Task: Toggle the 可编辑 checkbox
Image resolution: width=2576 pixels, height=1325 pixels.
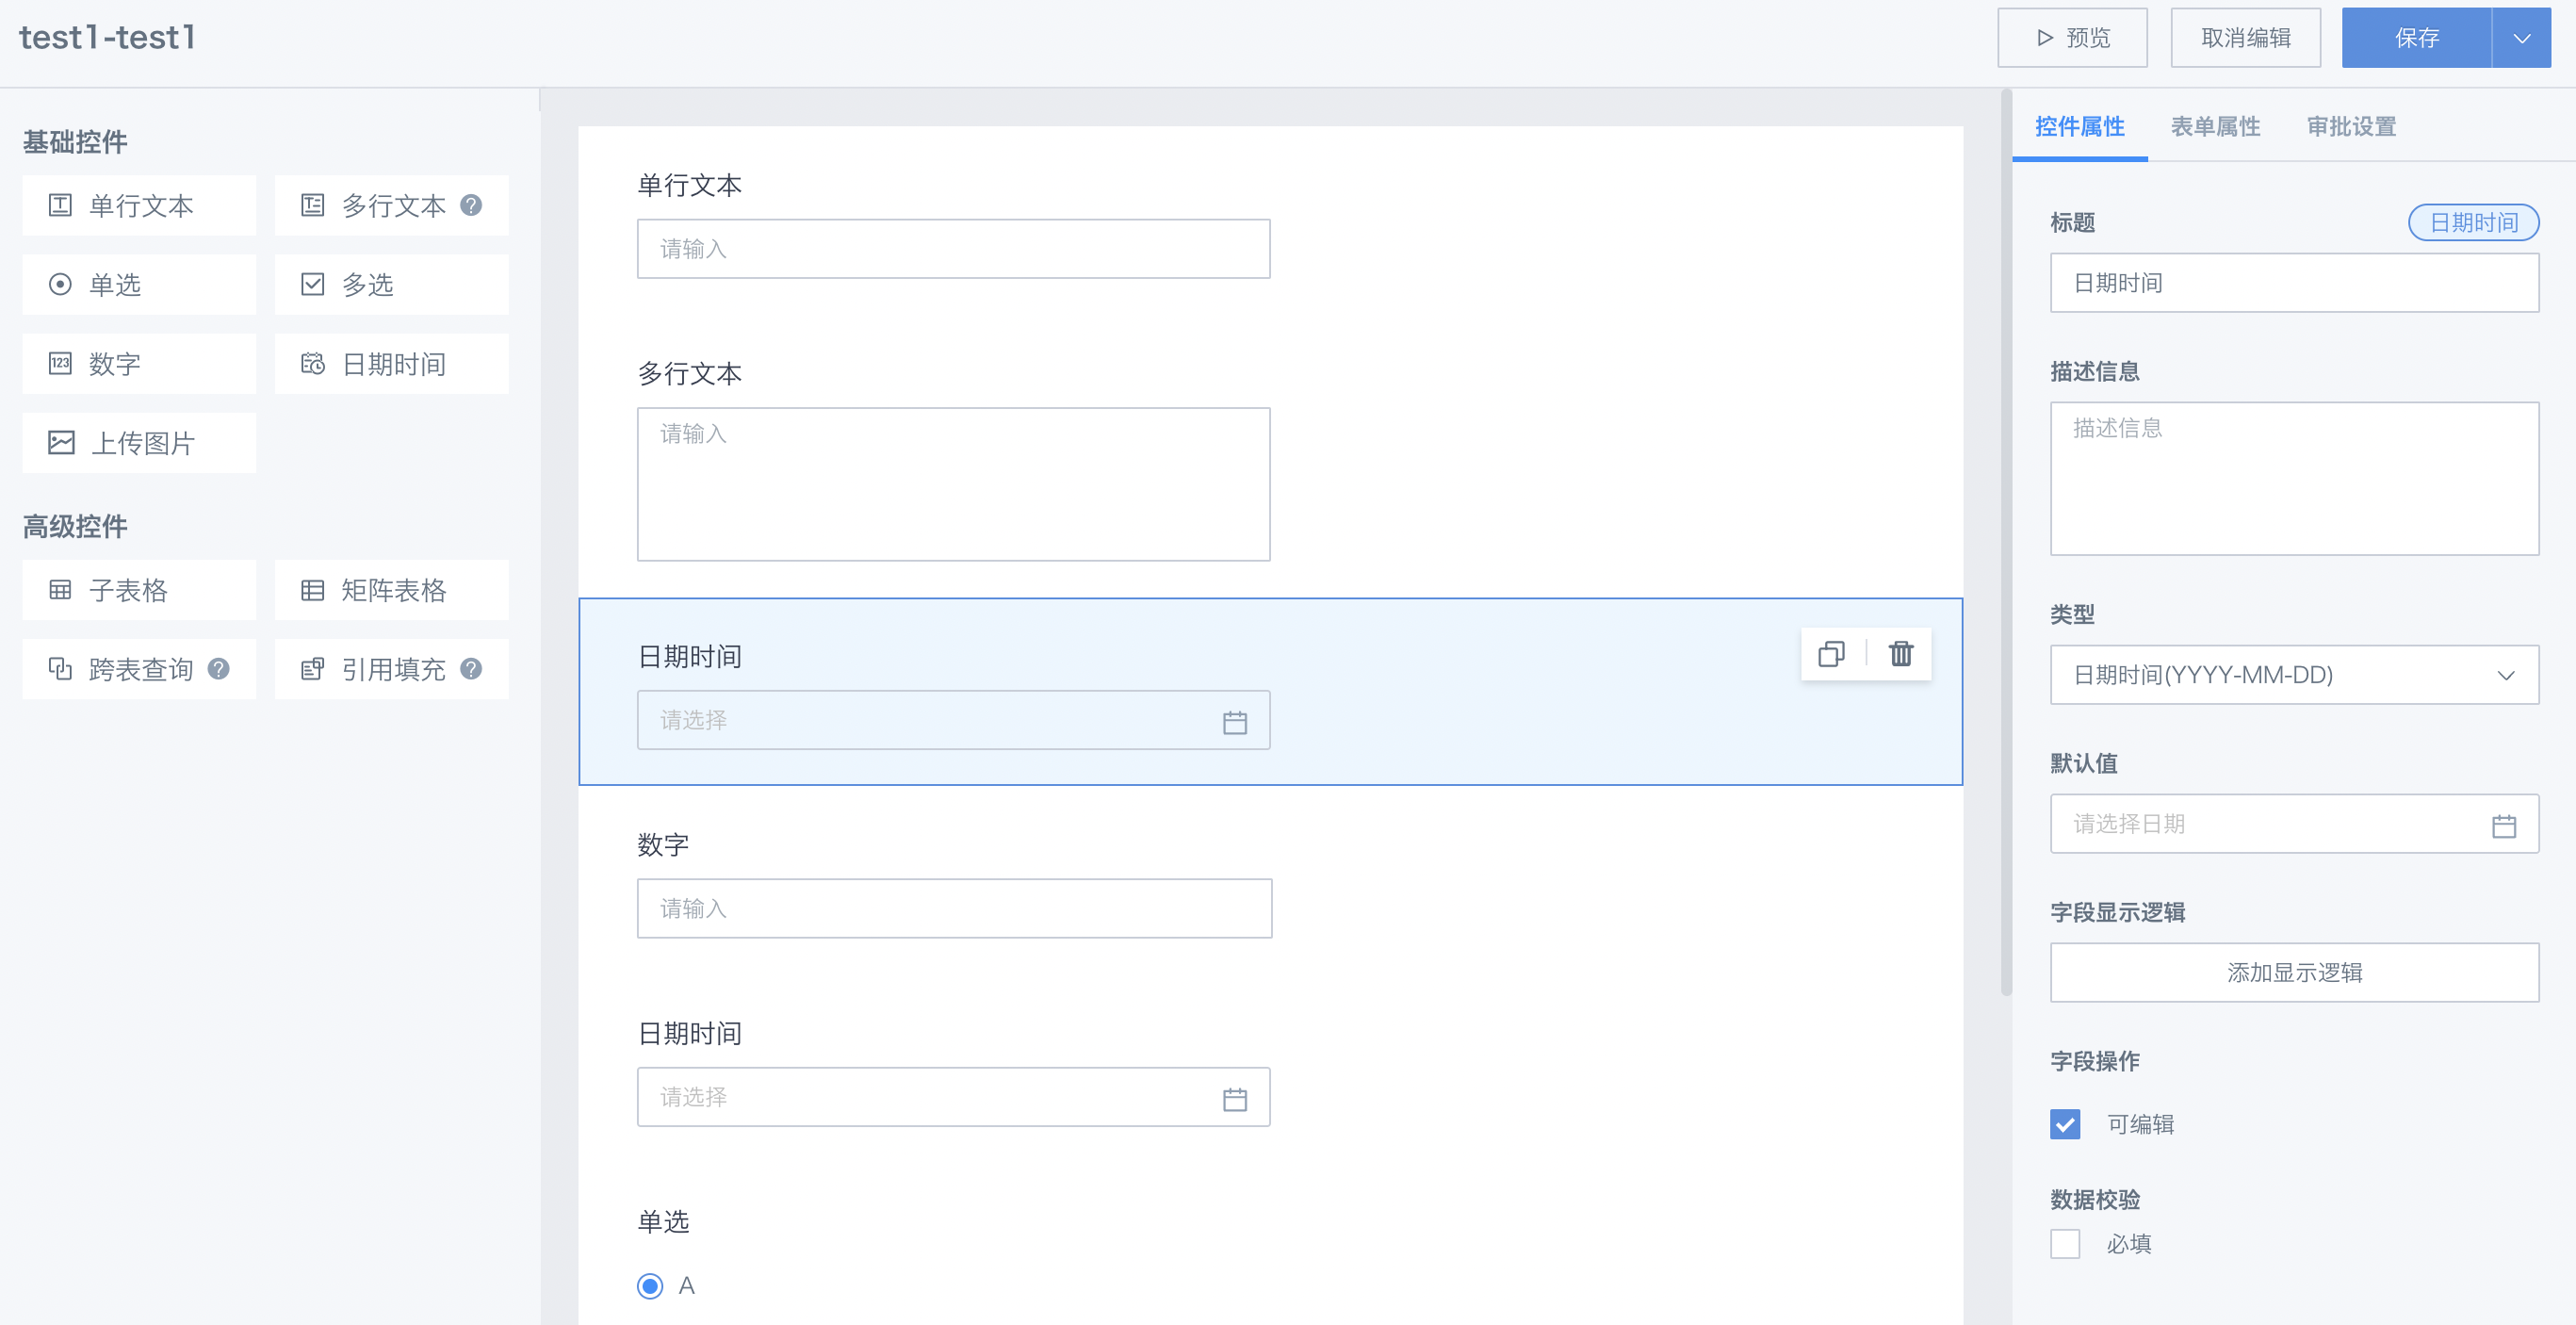Action: (x=2065, y=1124)
